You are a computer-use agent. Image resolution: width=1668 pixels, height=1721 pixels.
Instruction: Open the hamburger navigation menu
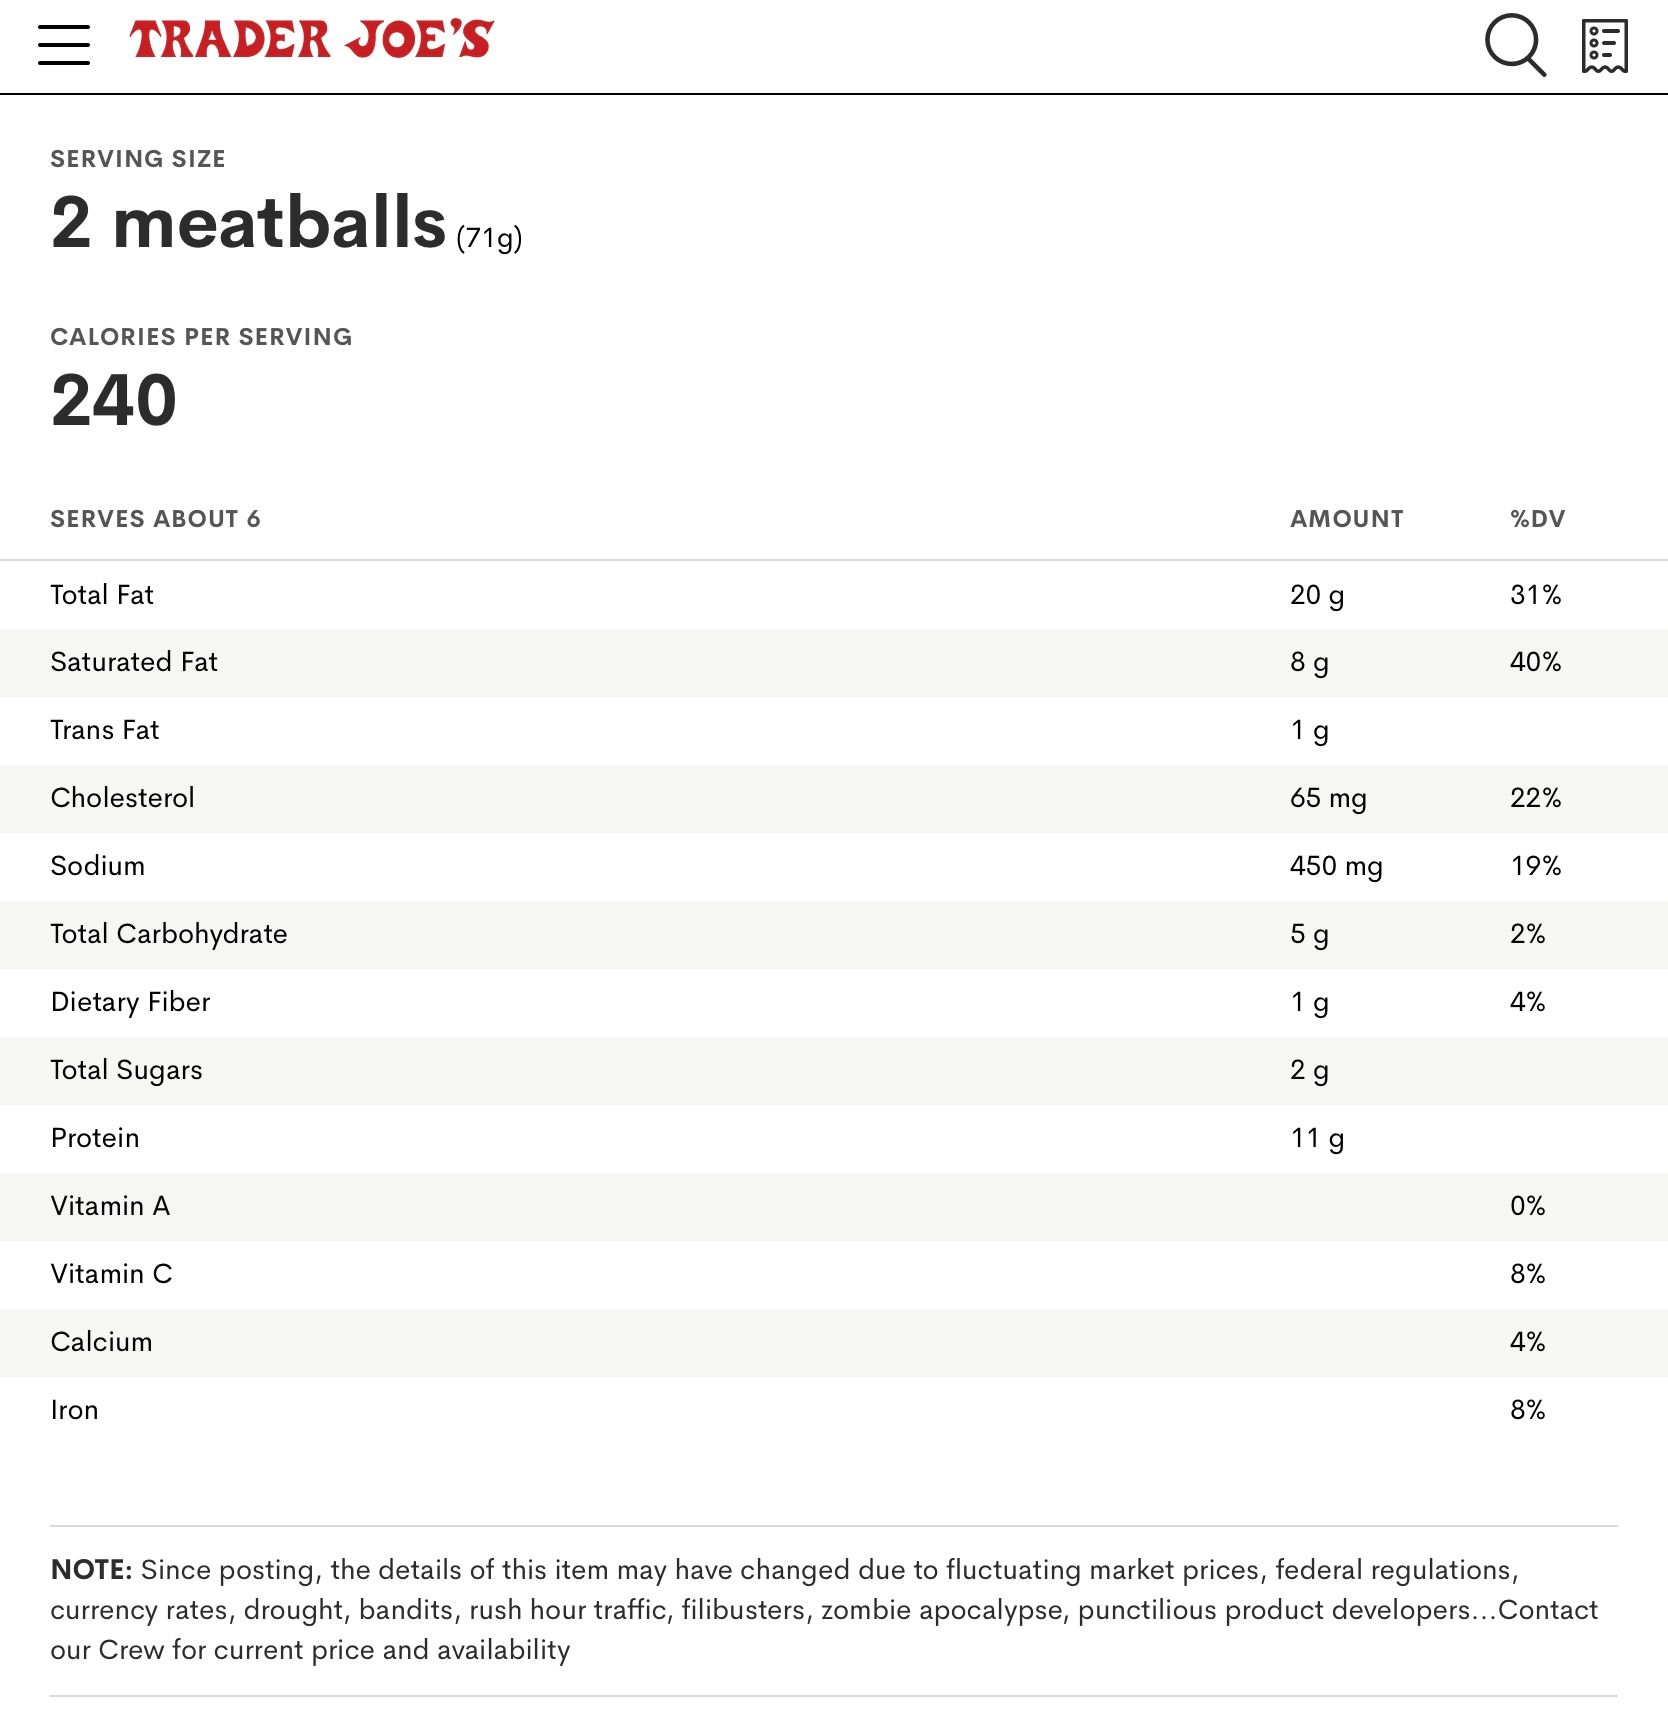coord(64,45)
